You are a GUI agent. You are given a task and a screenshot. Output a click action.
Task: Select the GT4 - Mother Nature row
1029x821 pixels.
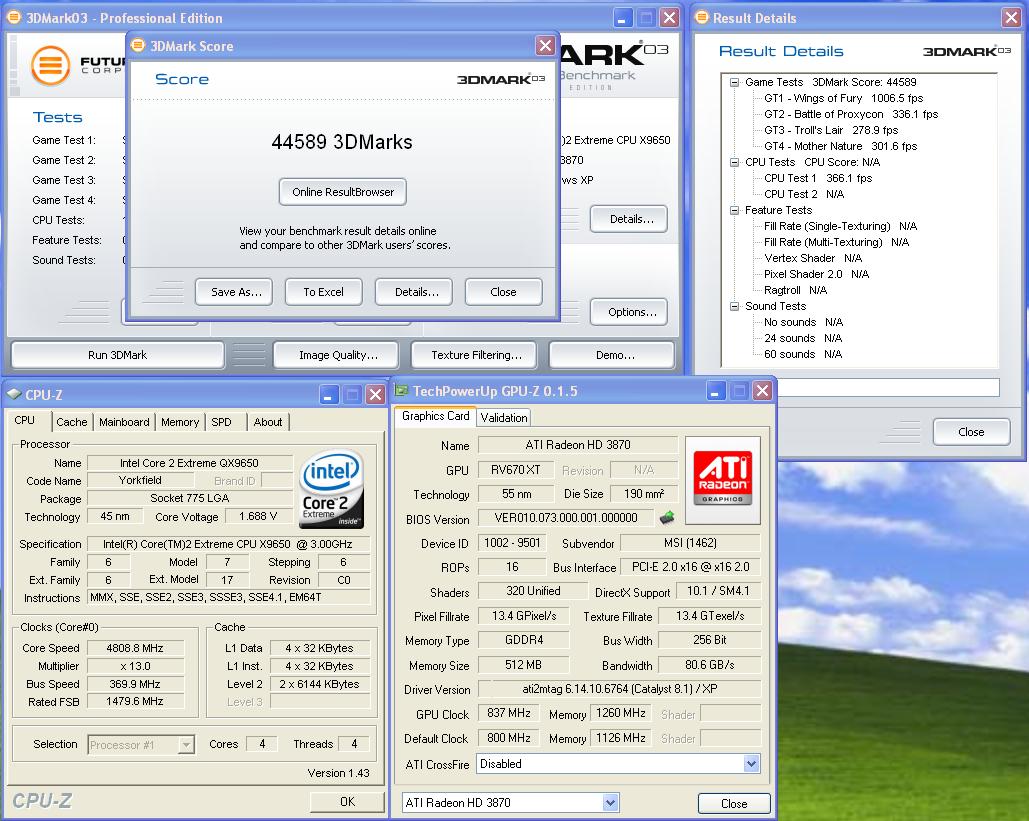(x=841, y=146)
